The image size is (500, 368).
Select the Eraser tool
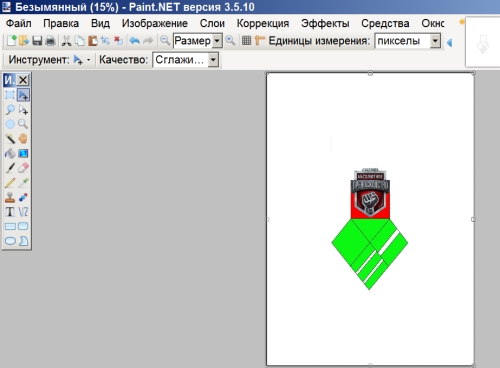(23, 168)
